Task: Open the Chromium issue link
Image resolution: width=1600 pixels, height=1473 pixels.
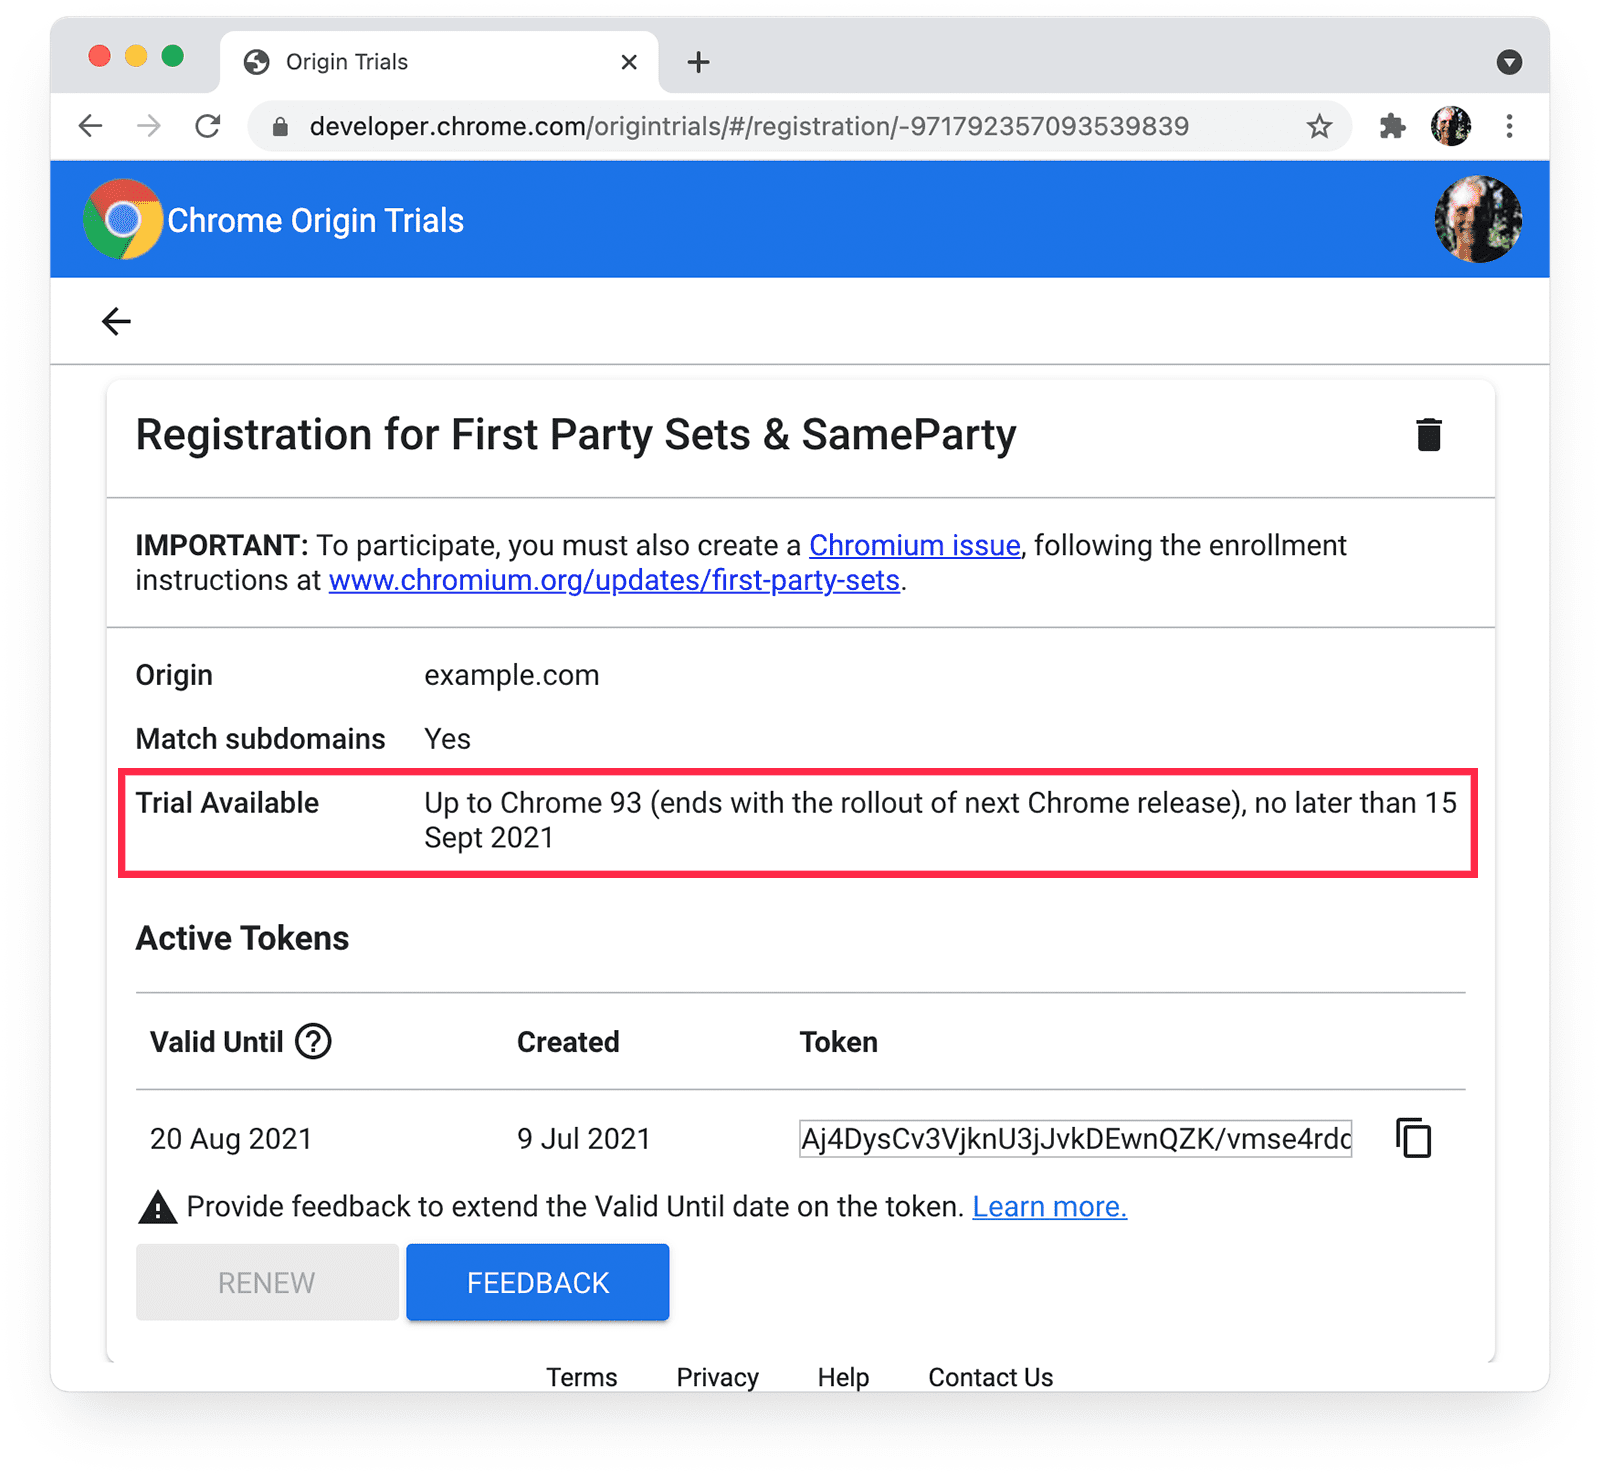Action: pos(913,545)
